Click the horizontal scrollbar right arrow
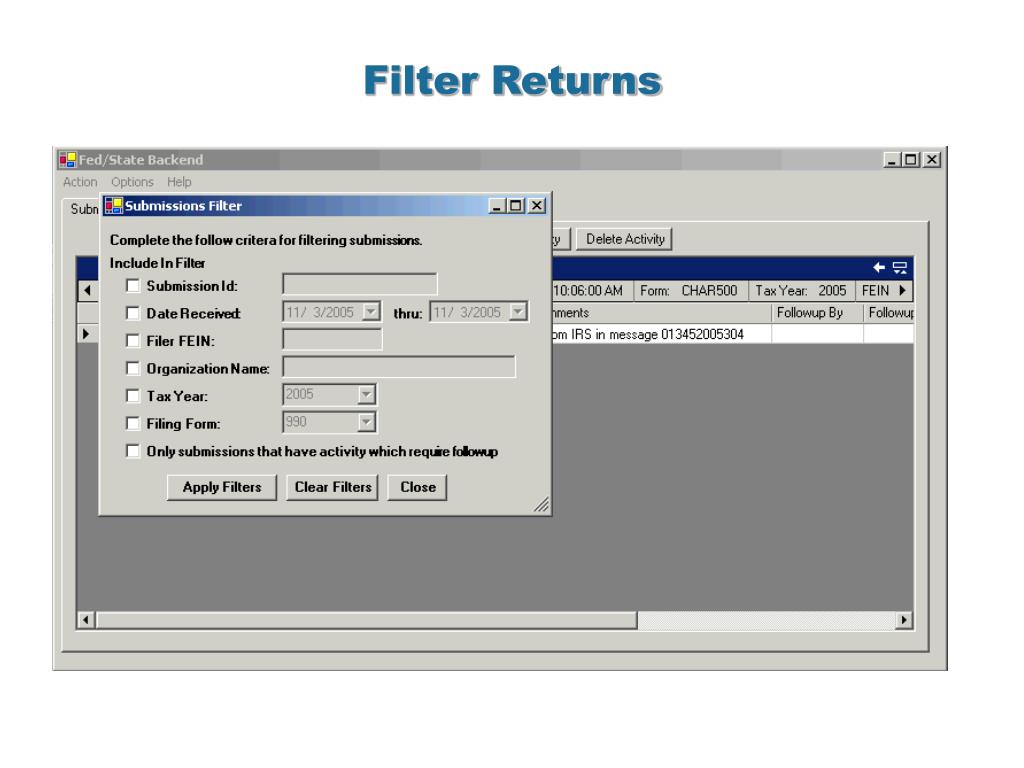Viewport: 1024px width, 768px height. click(904, 620)
